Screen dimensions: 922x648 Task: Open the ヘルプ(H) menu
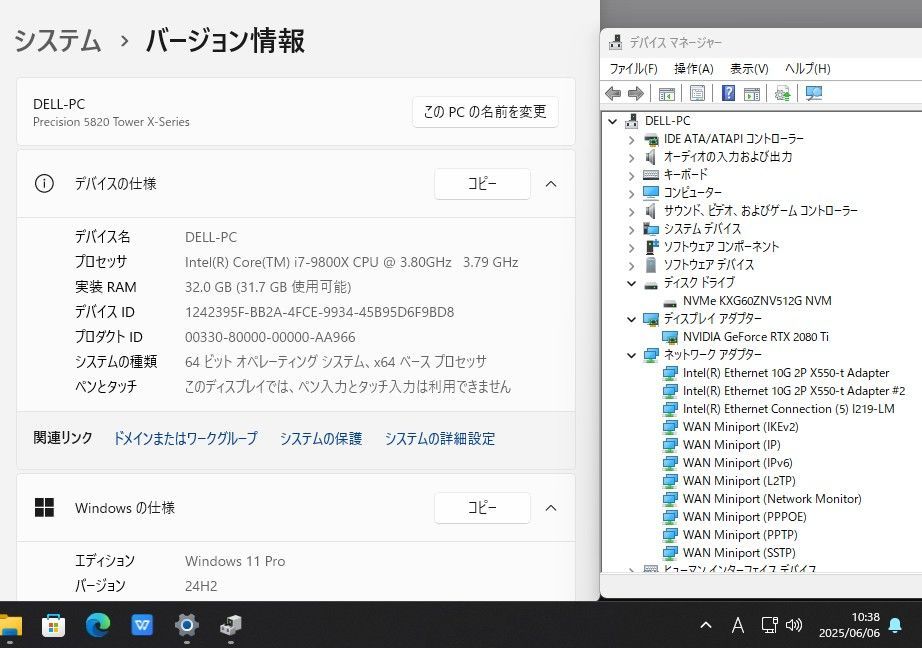pyautogui.click(x=807, y=69)
